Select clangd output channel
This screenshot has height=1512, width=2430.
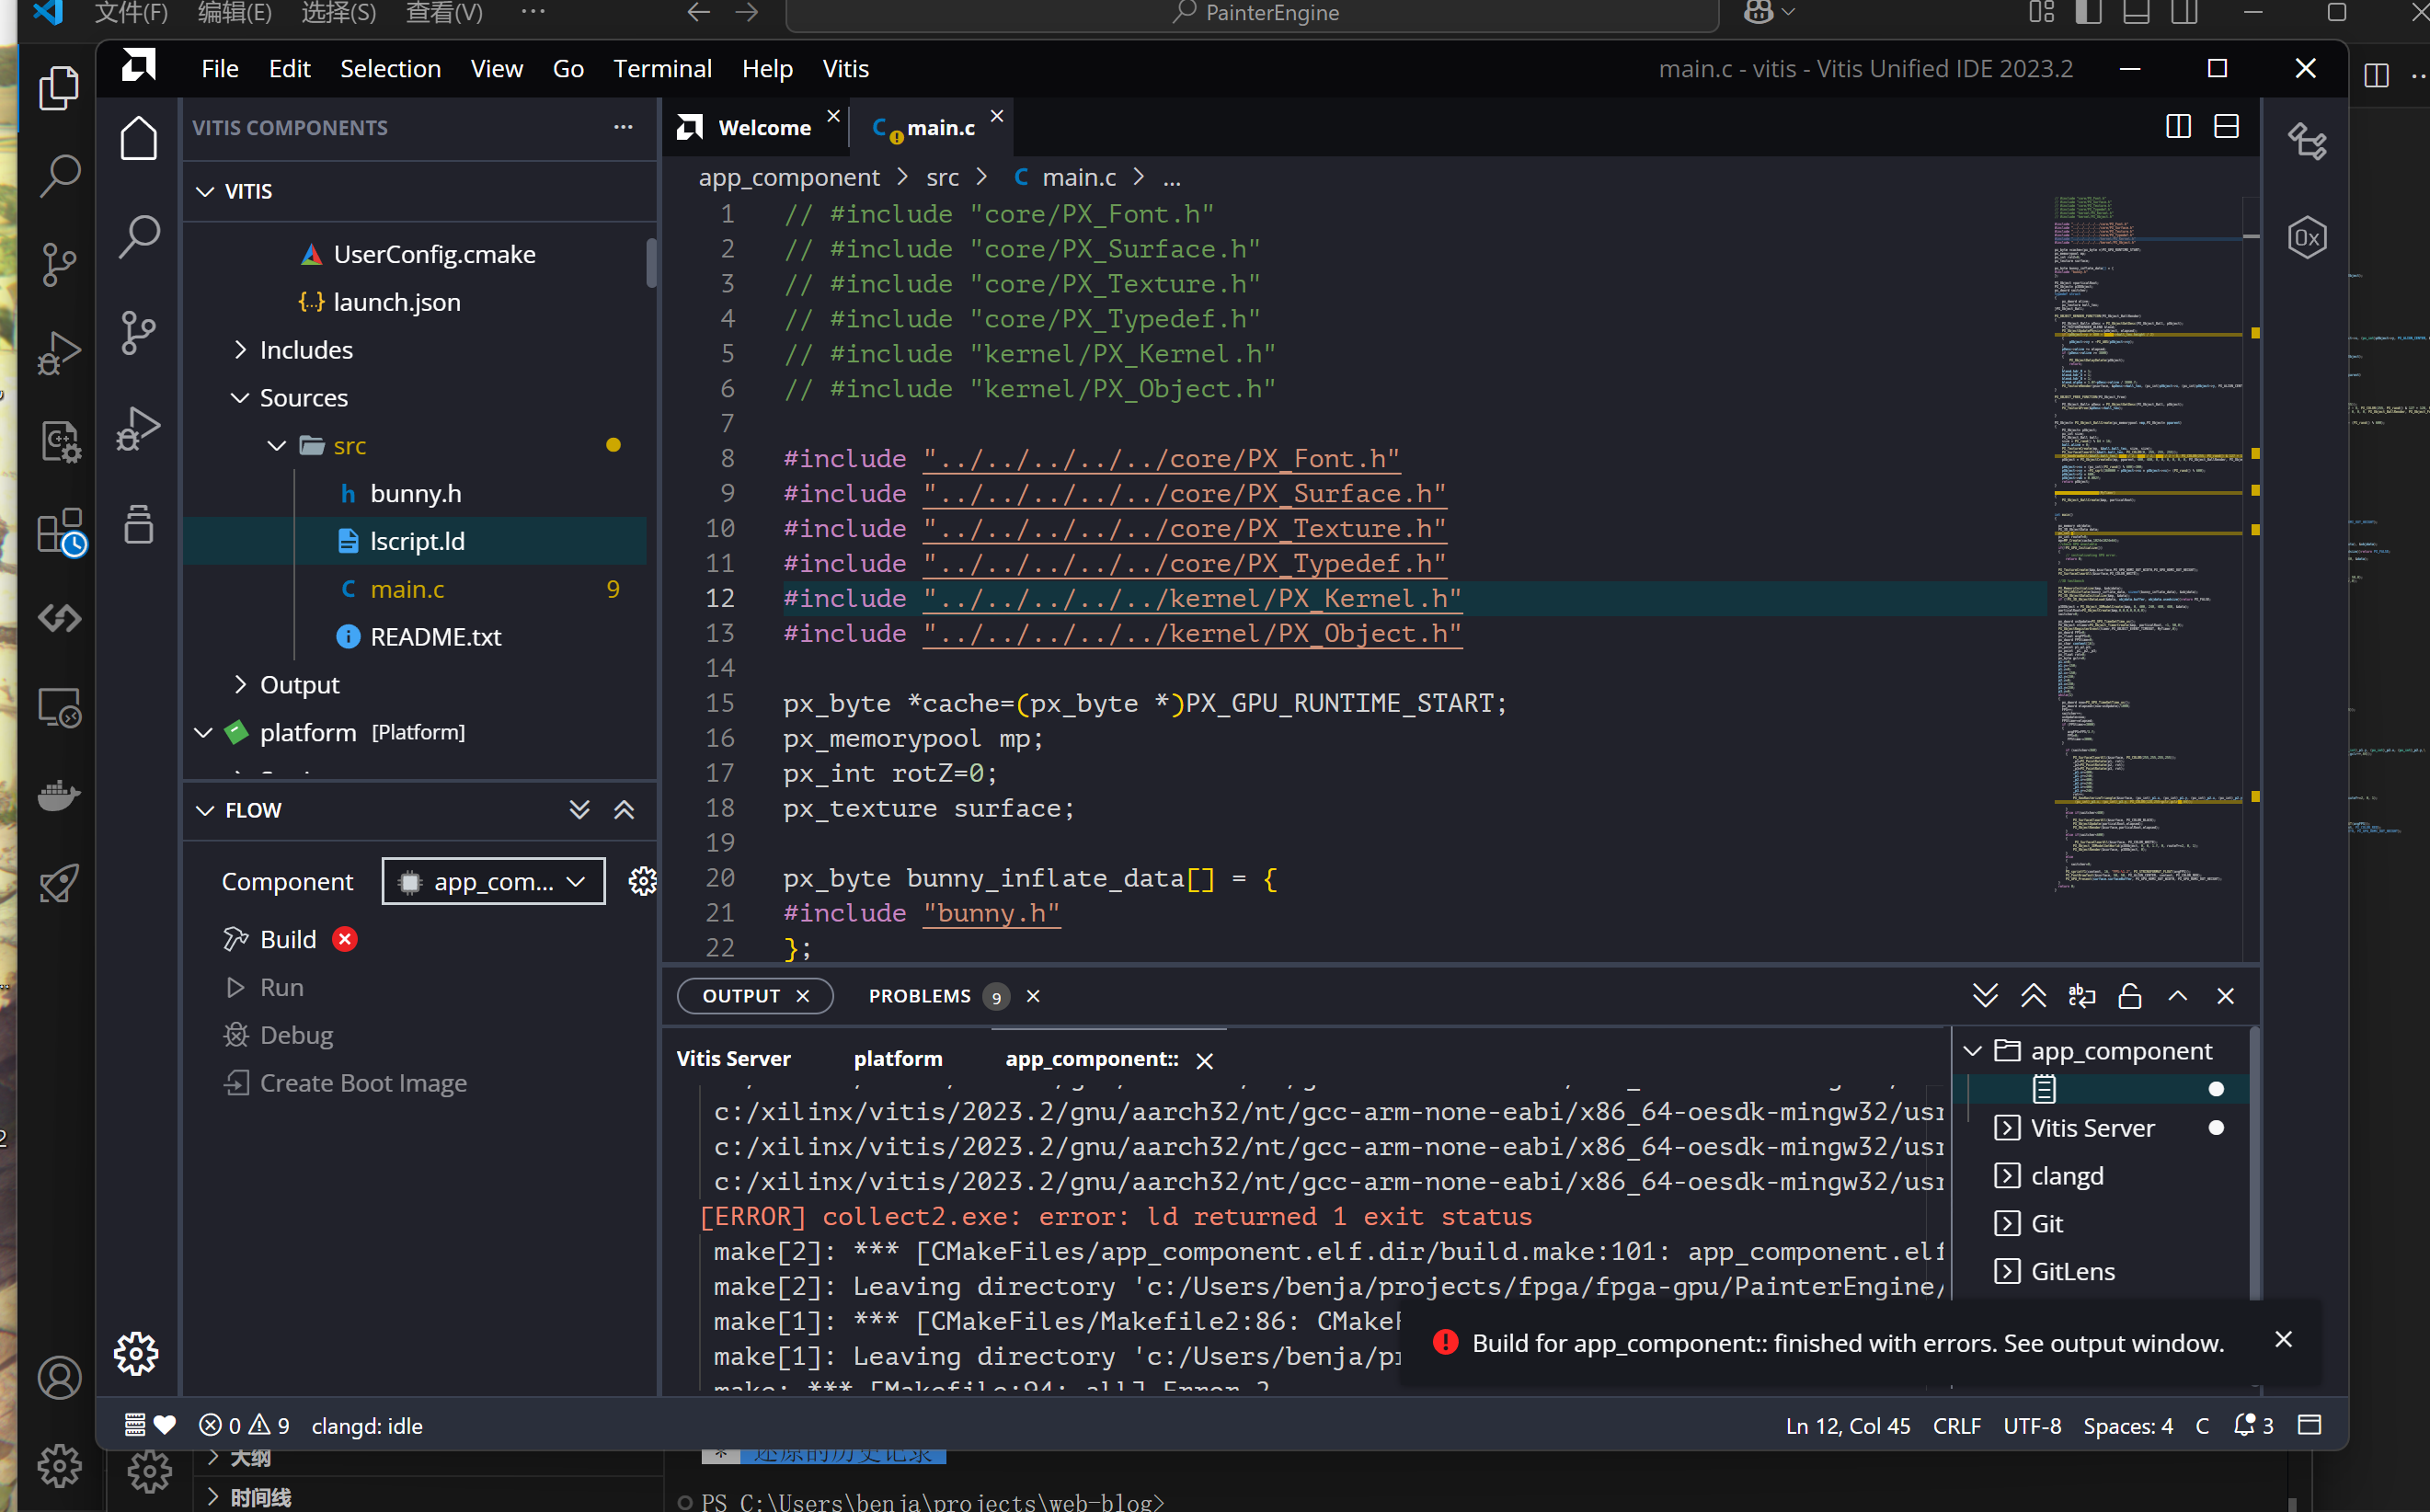click(2067, 1176)
